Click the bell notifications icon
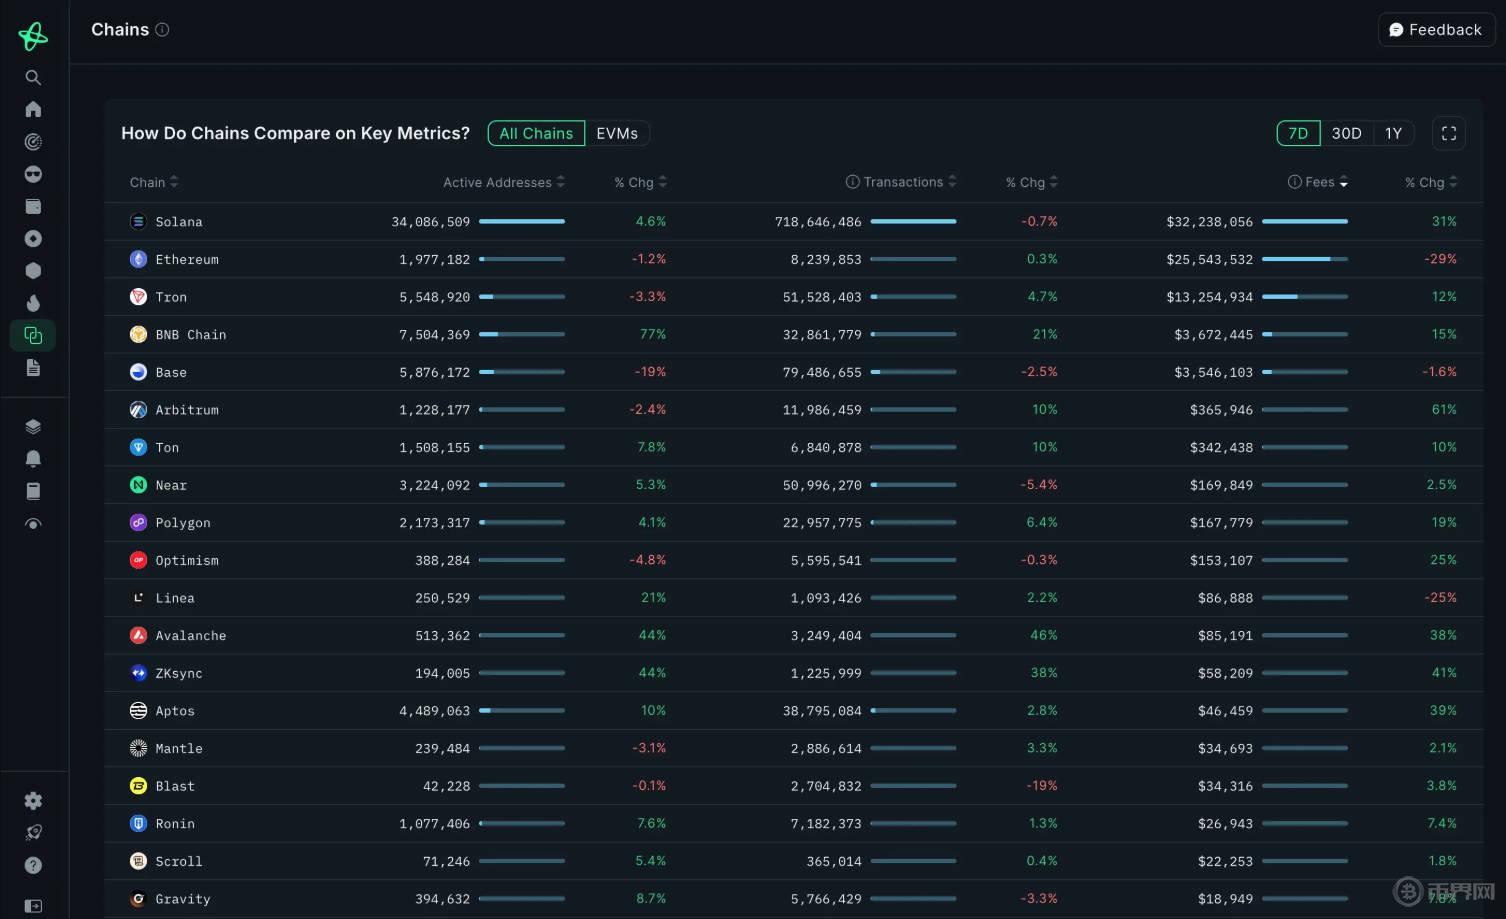 click(33, 459)
